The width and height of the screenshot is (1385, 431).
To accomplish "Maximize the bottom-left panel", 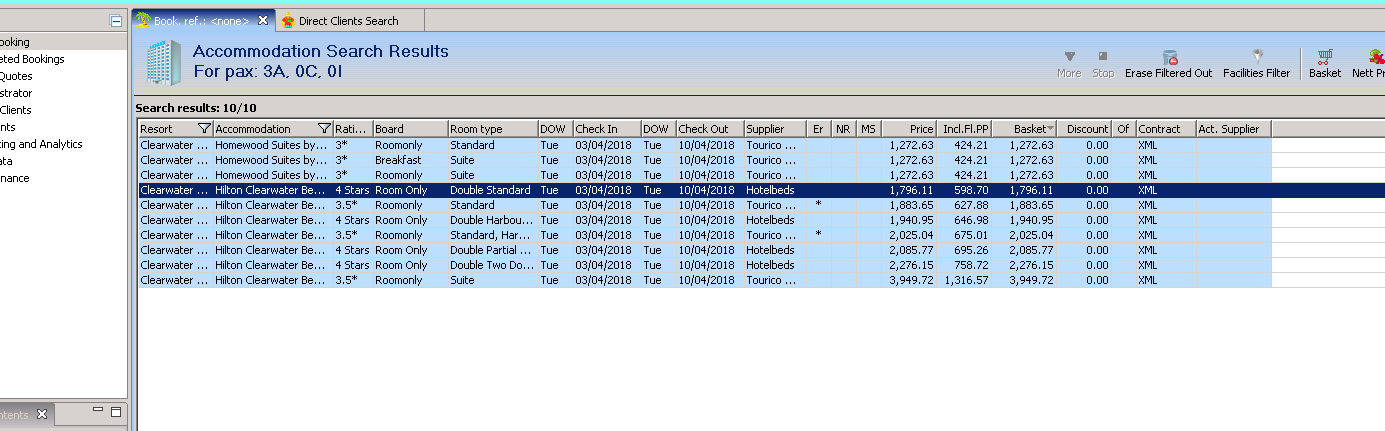I will 116,411.
